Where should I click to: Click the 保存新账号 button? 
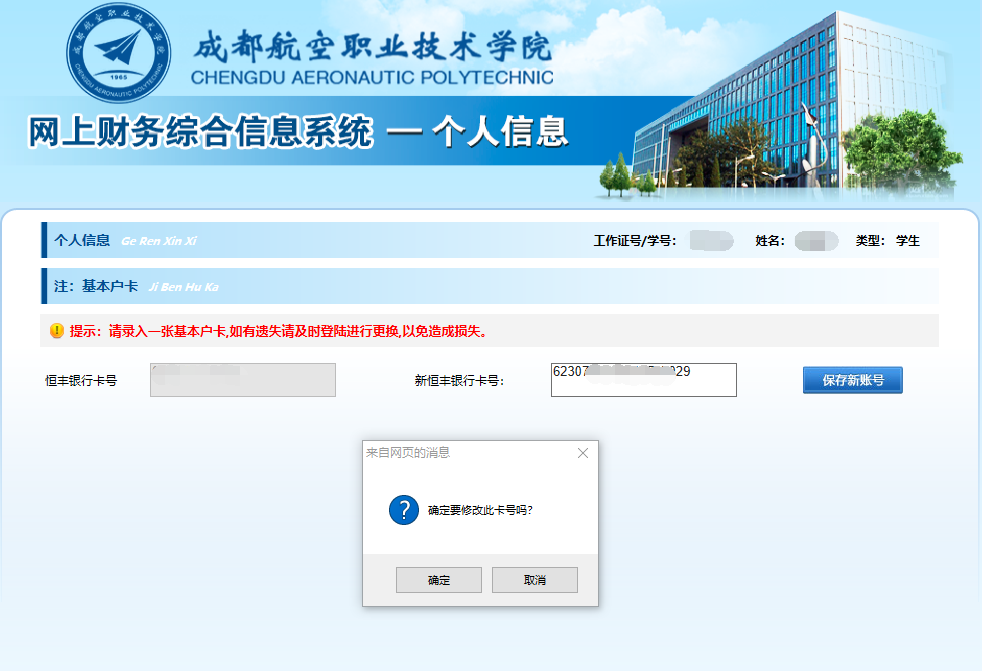[x=853, y=380]
